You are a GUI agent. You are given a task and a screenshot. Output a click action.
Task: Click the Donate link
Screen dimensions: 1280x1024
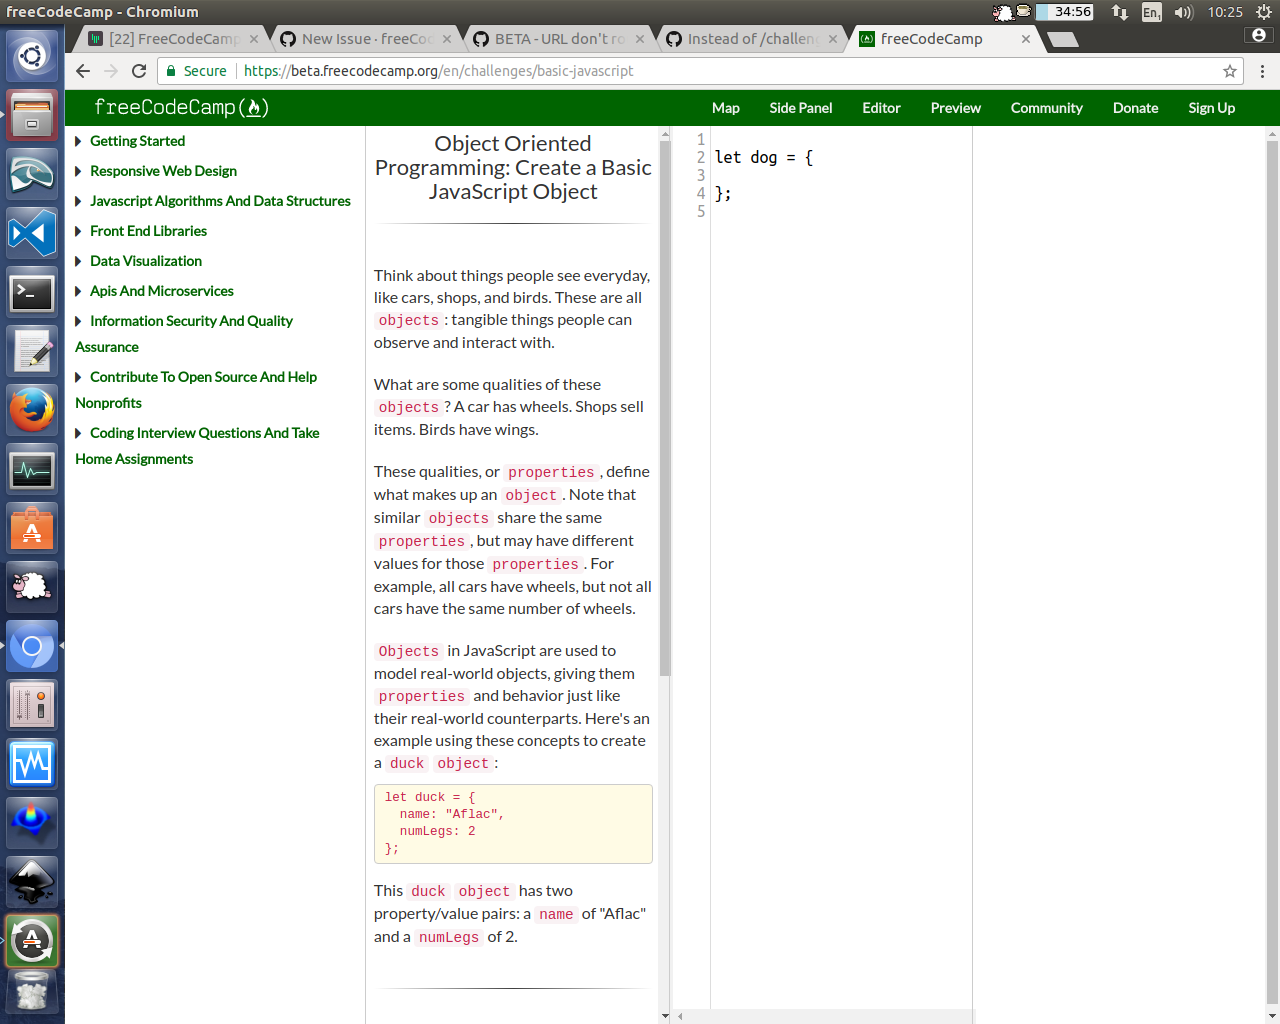click(1135, 107)
